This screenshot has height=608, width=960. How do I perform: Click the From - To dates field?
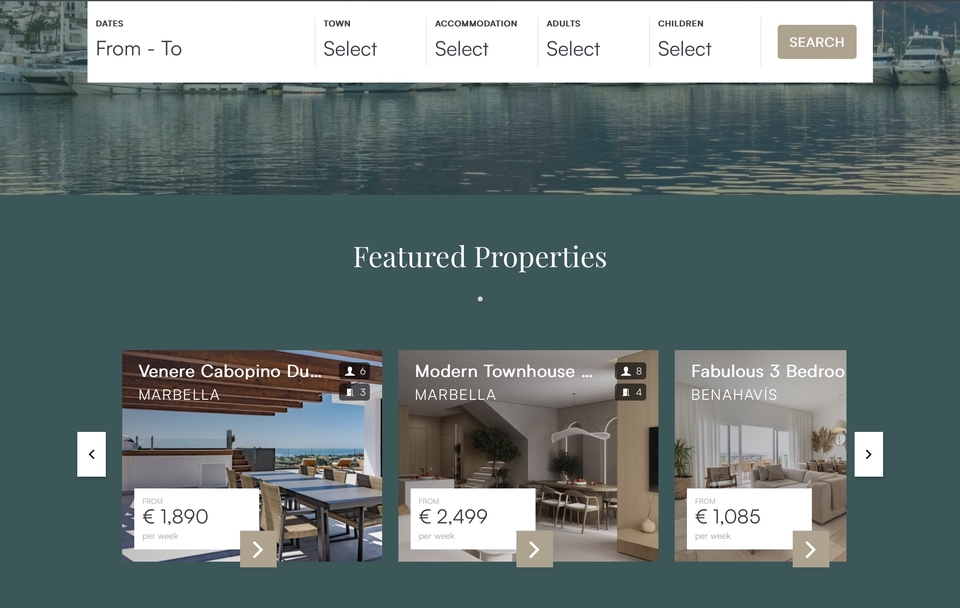pyautogui.click(x=201, y=42)
